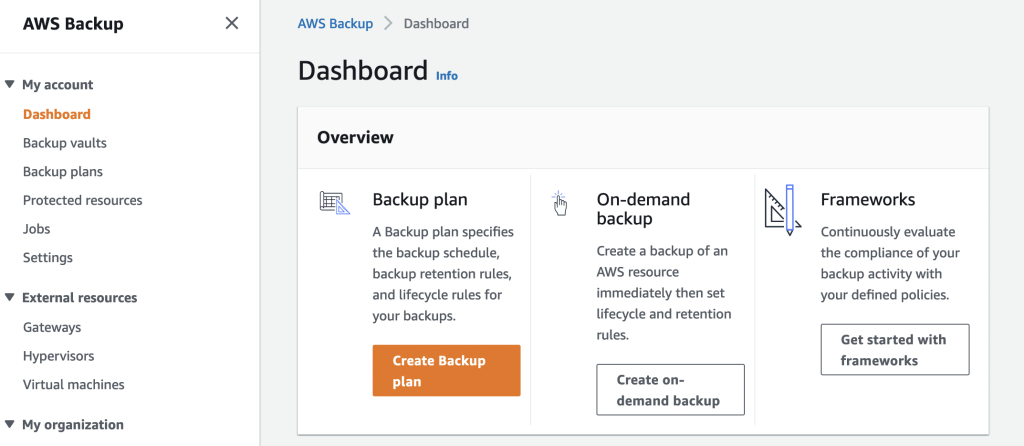Open Virtual machines in the sidebar

coord(74,385)
